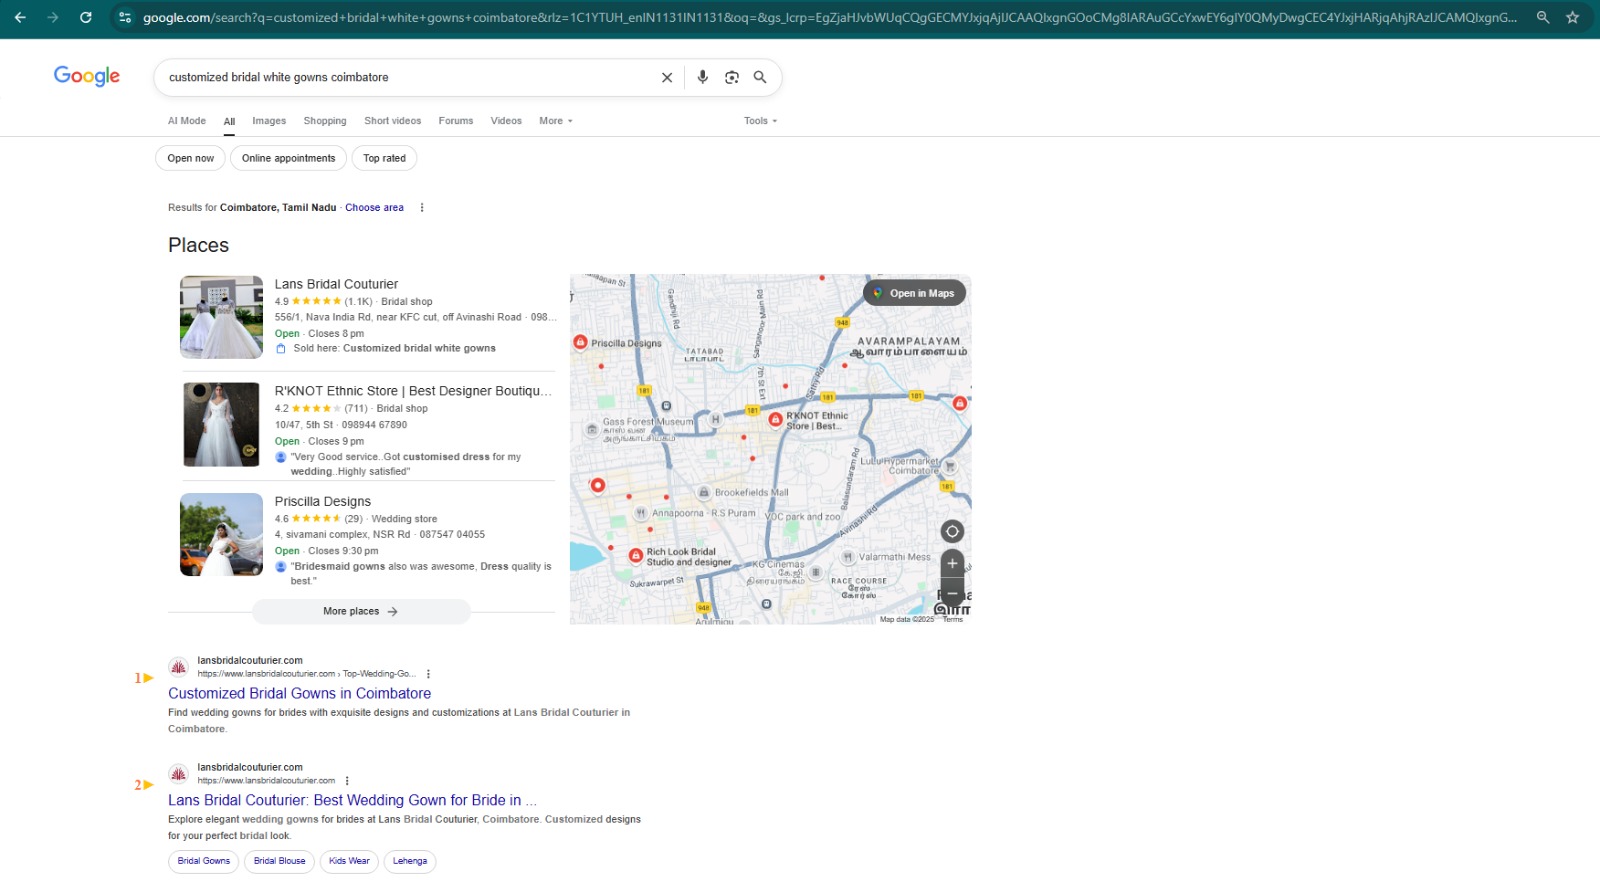This screenshot has width=1600, height=882.
Task: Click the magnifier search submit icon
Action: click(760, 77)
